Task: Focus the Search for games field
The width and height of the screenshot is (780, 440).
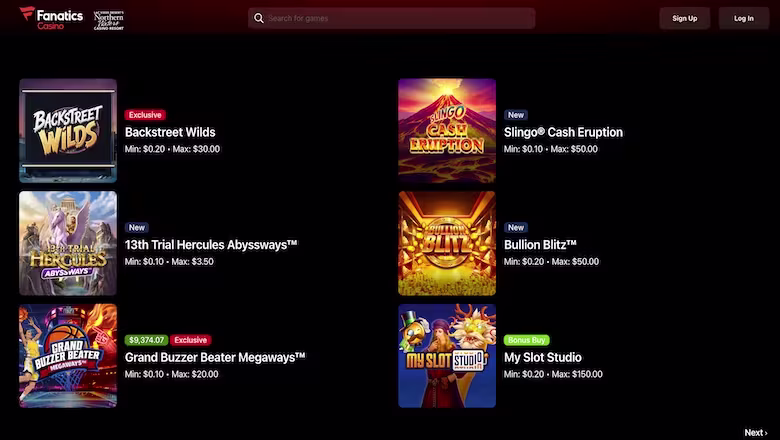Action: [391, 18]
